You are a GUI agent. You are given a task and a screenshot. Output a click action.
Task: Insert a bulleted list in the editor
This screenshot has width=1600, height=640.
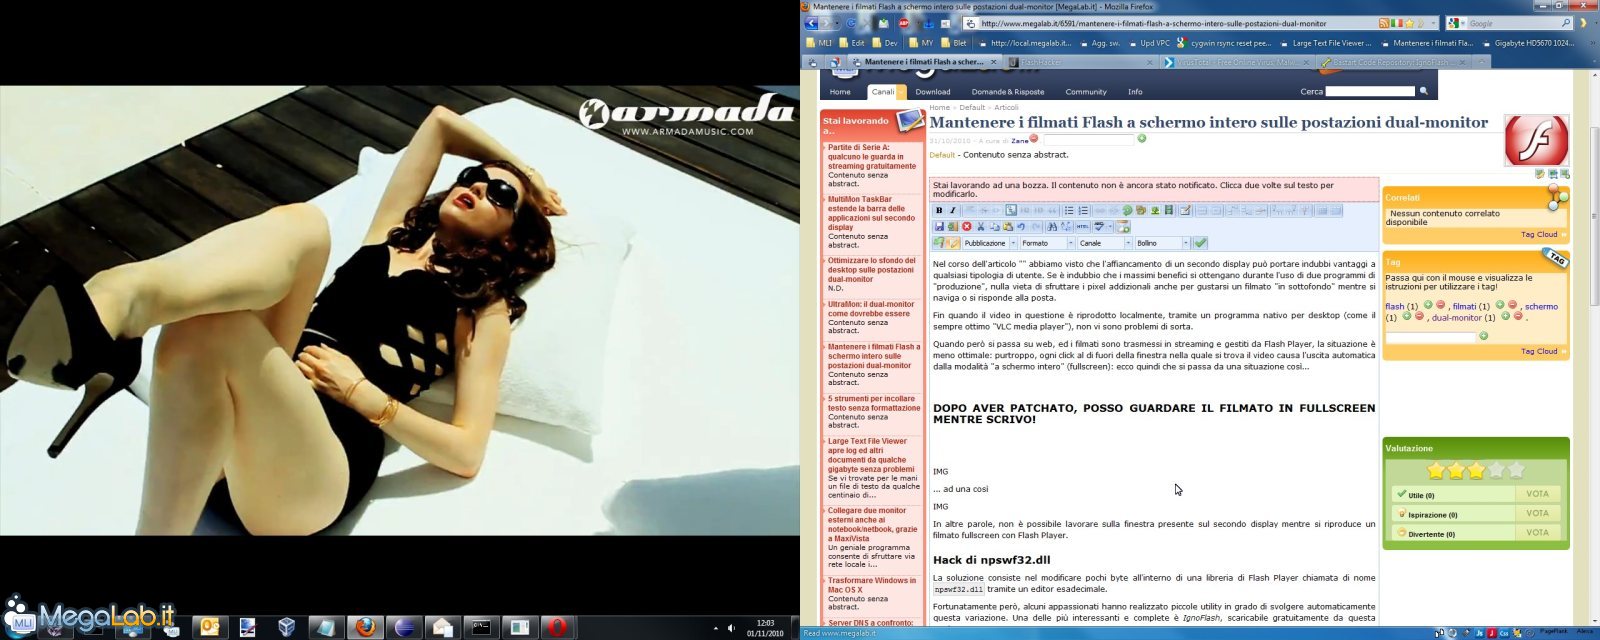(1069, 210)
